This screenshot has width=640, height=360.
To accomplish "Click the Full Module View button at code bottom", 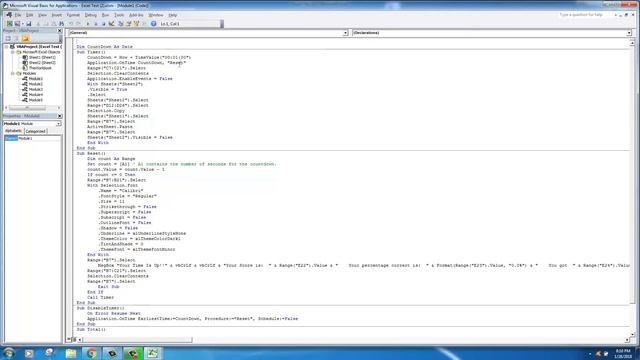I will click(x=74, y=340).
